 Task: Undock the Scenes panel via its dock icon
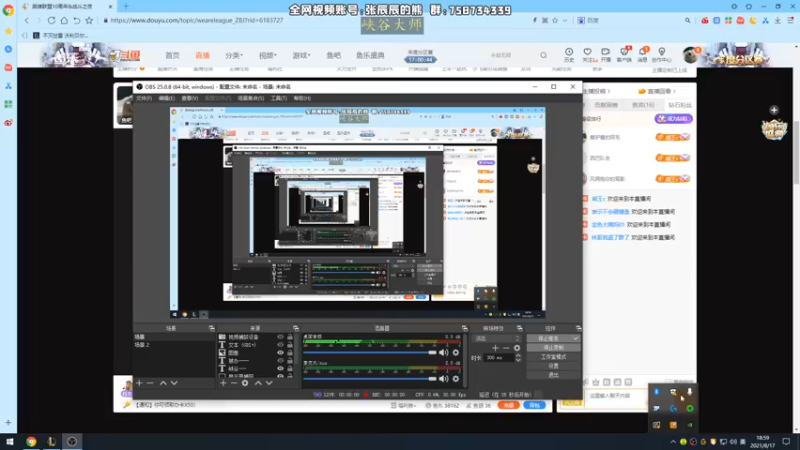pos(212,328)
